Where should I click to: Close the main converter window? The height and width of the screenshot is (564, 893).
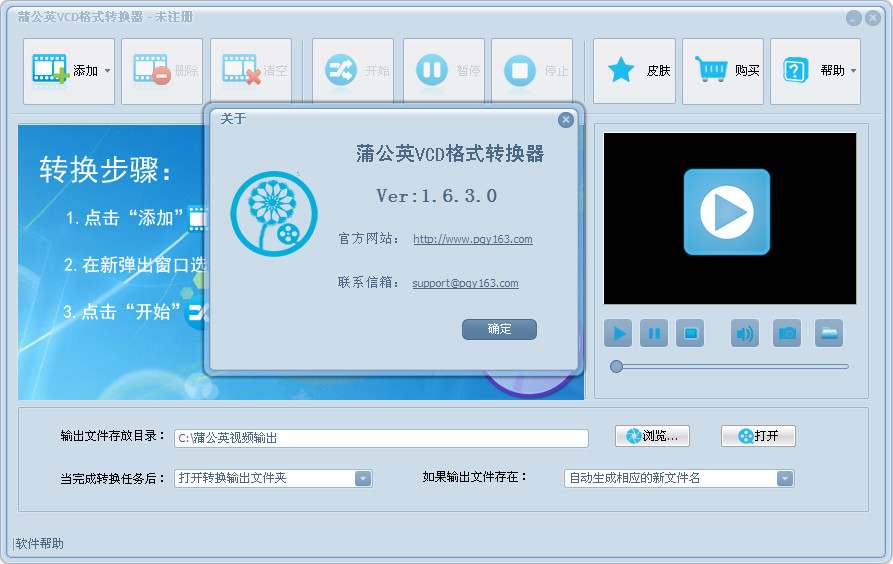click(872, 18)
